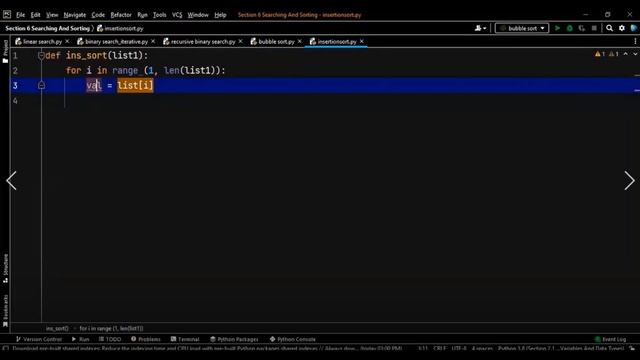Open the Project tool window sidebar button
The image size is (640, 360).
[x=5, y=51]
